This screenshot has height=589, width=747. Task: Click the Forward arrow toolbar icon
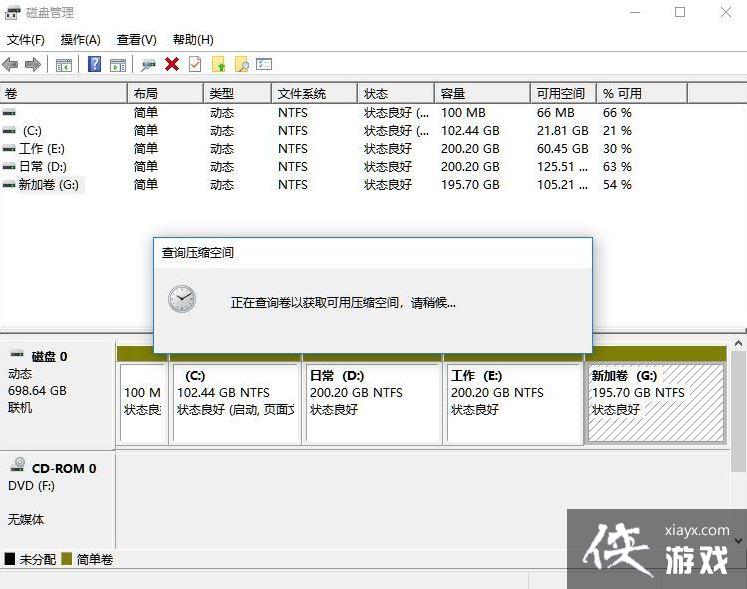(x=32, y=64)
